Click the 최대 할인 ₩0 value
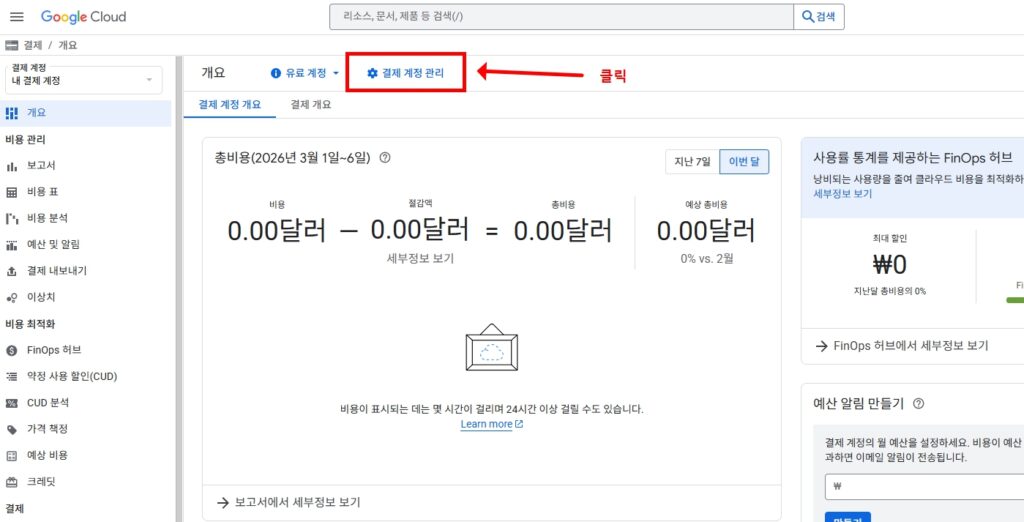This screenshot has width=1024, height=522. (889, 265)
